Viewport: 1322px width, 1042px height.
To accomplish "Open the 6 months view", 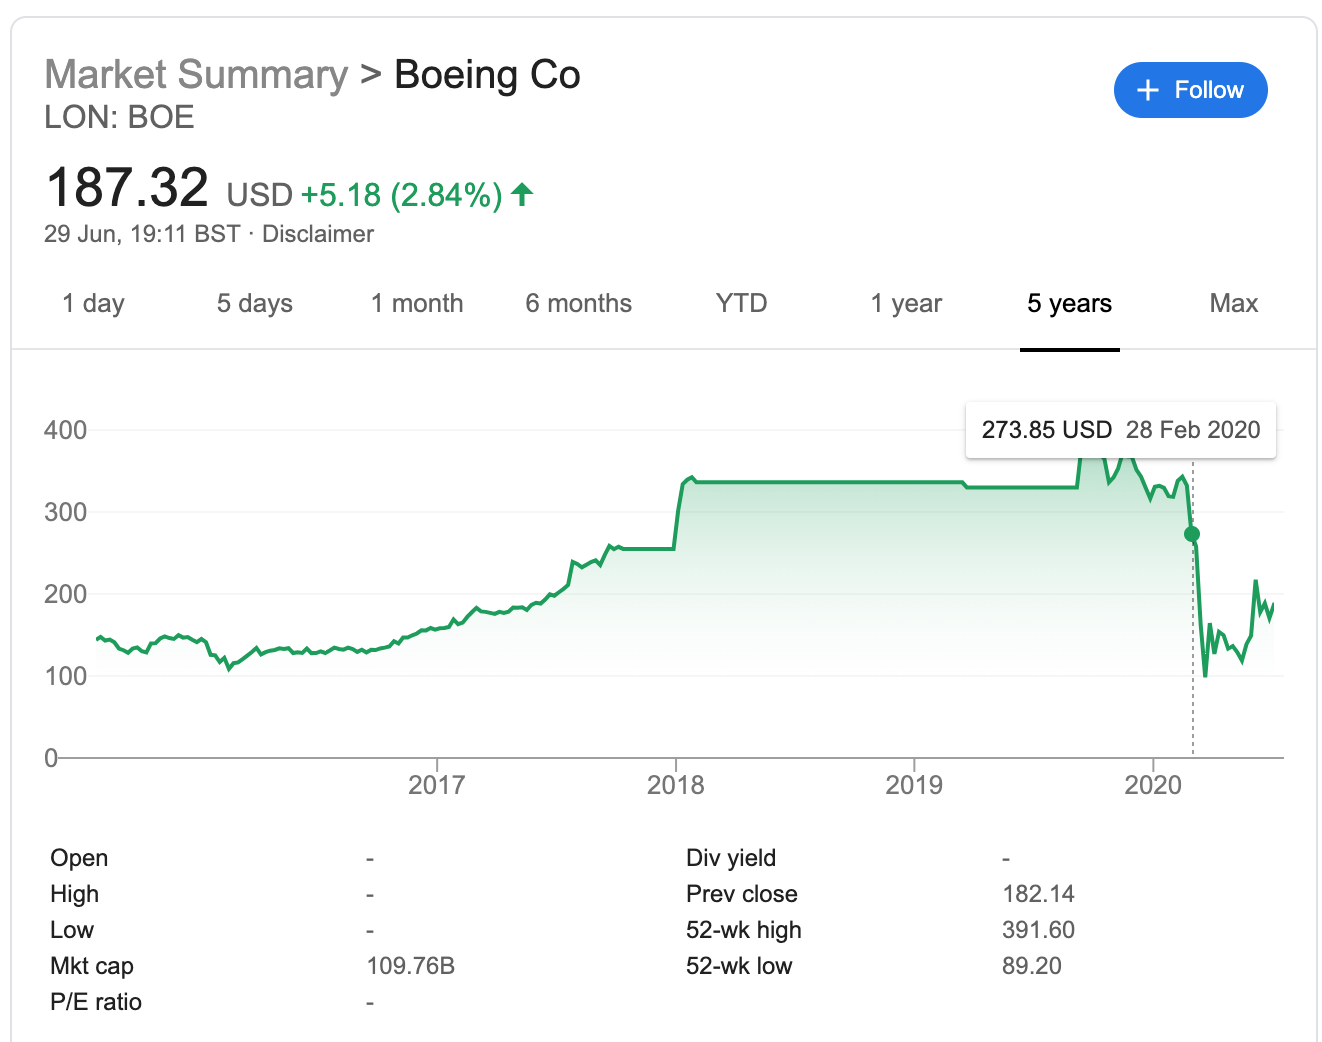I will (x=579, y=303).
